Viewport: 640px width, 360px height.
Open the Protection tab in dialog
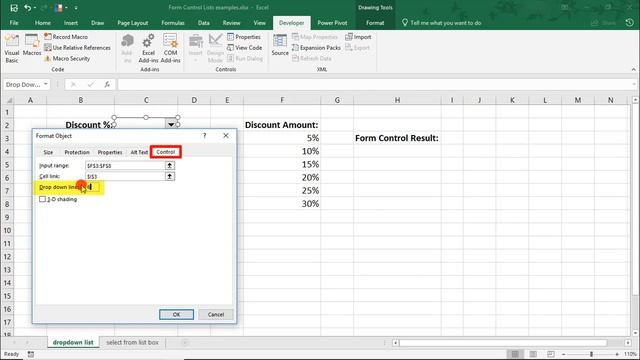pos(77,152)
